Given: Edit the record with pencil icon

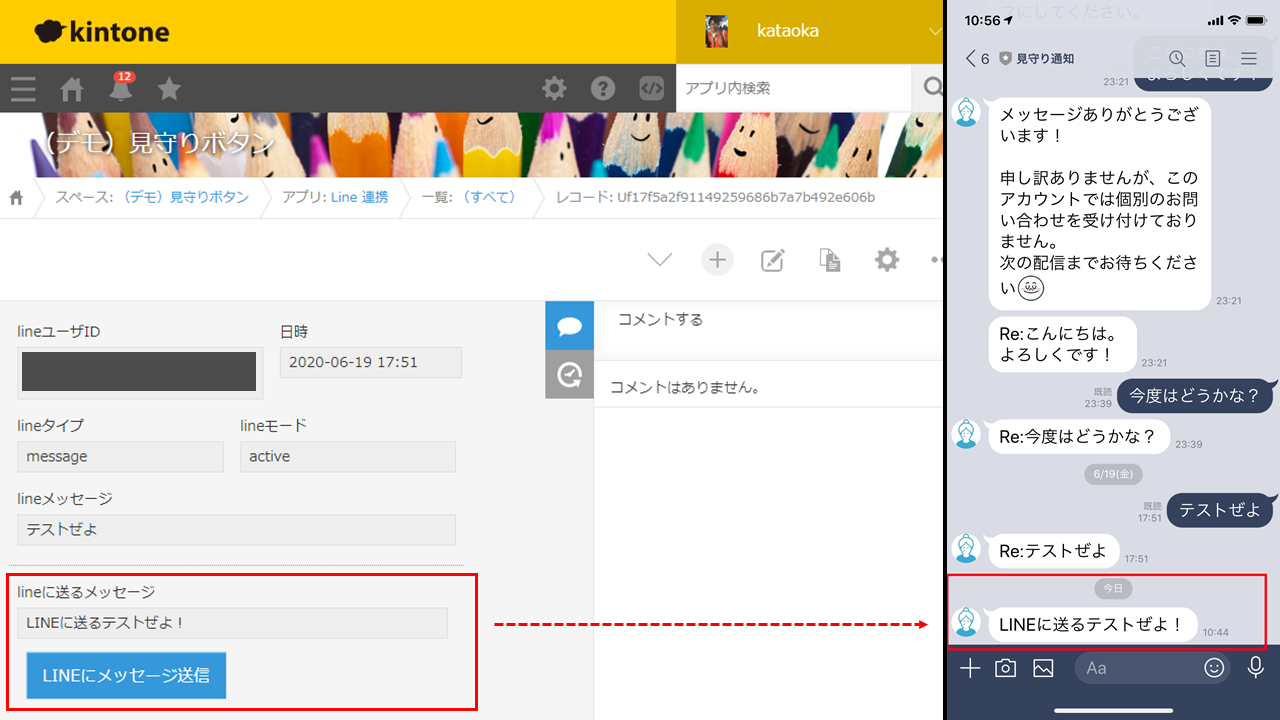Looking at the screenshot, I should (772, 260).
